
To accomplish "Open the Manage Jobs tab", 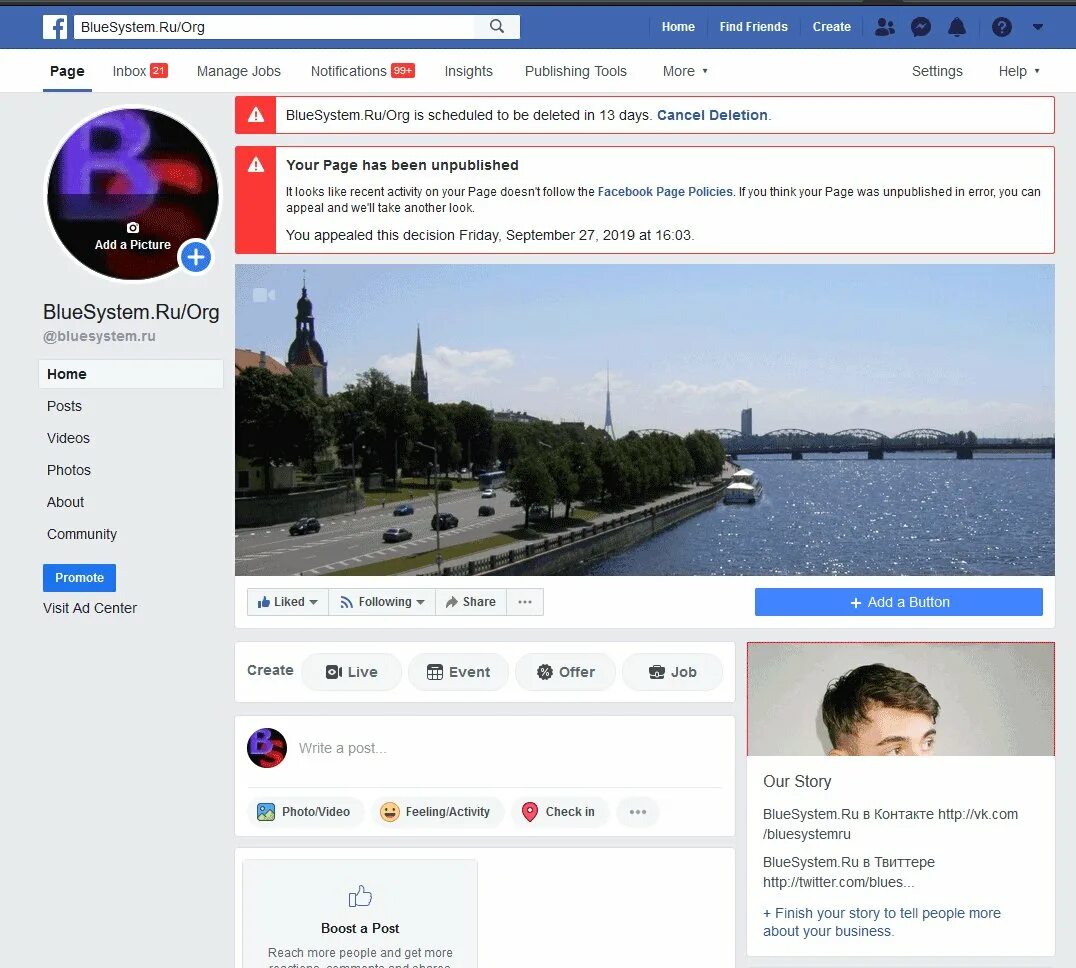I will 239,71.
